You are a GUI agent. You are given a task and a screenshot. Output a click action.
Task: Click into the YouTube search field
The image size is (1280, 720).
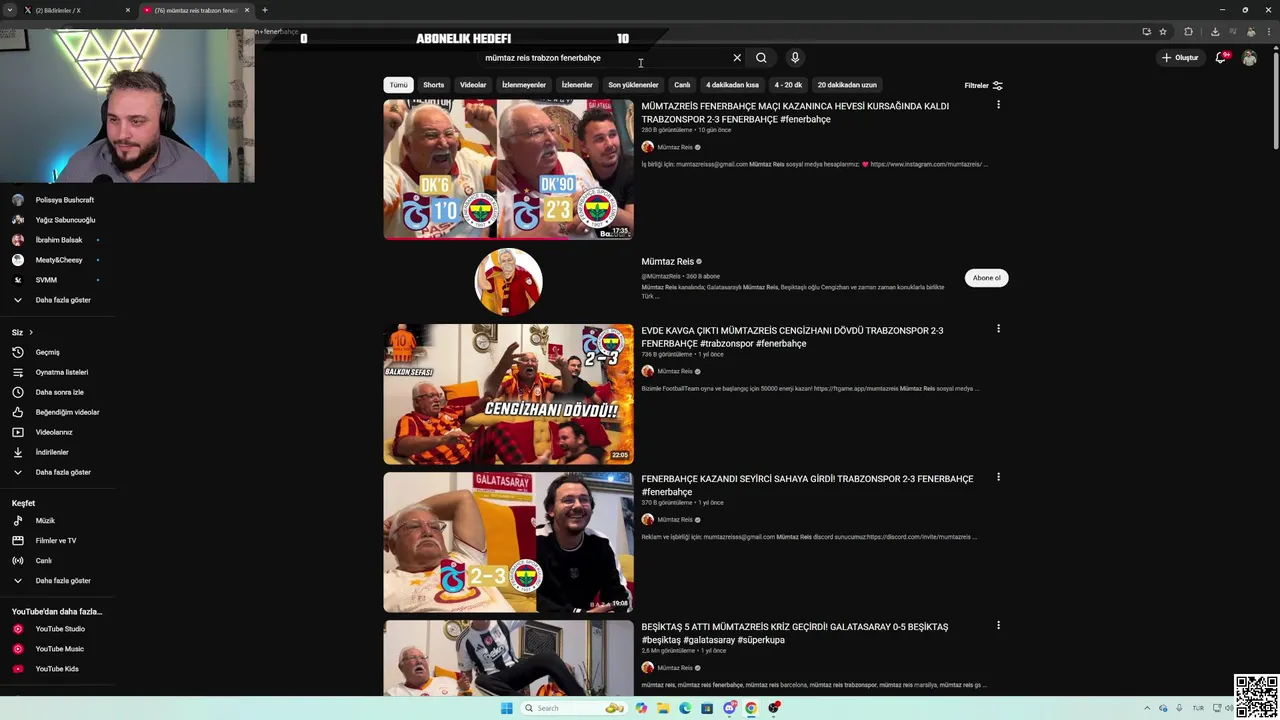coord(605,58)
